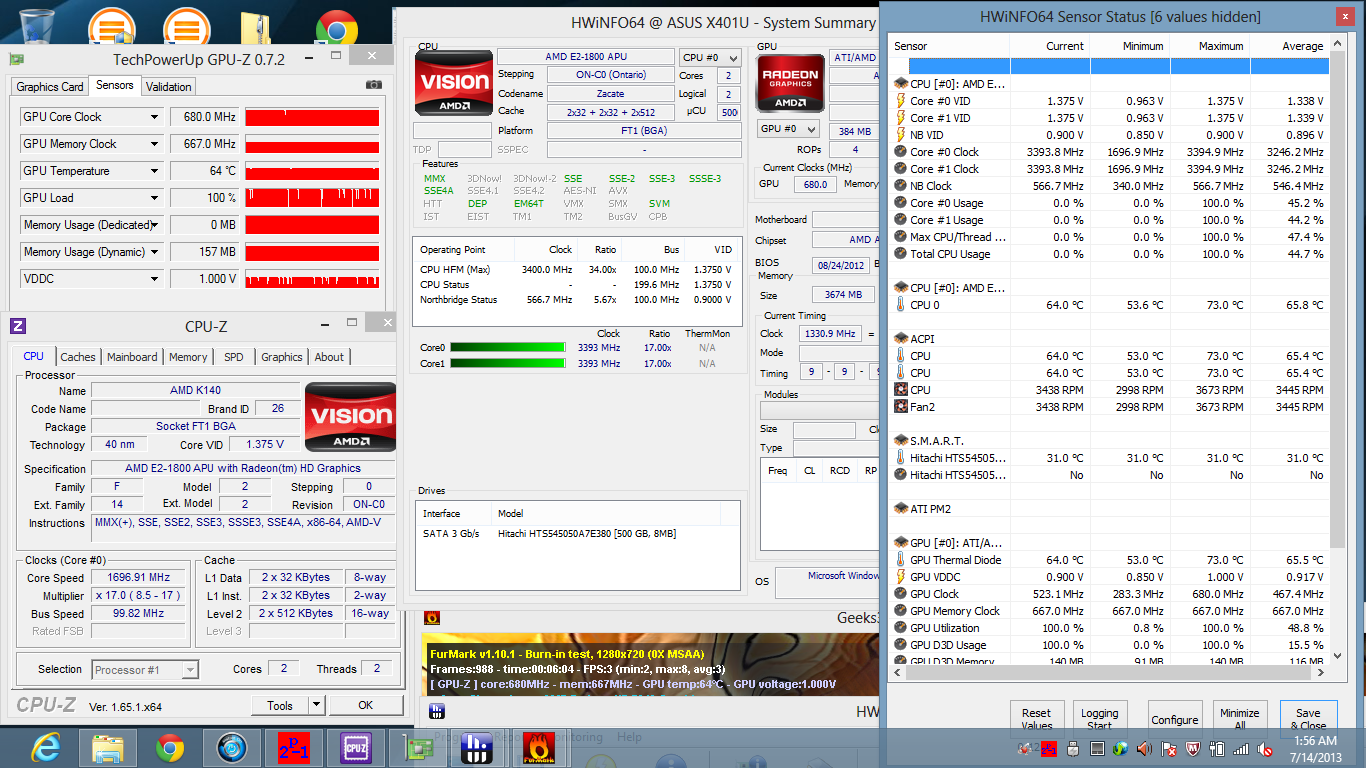Click the CPU-Z OK button
The image size is (1366, 768).
coord(366,705)
